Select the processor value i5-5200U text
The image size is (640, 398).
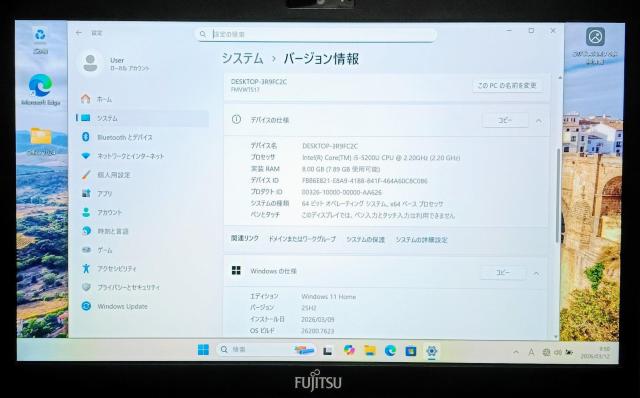click(381, 158)
